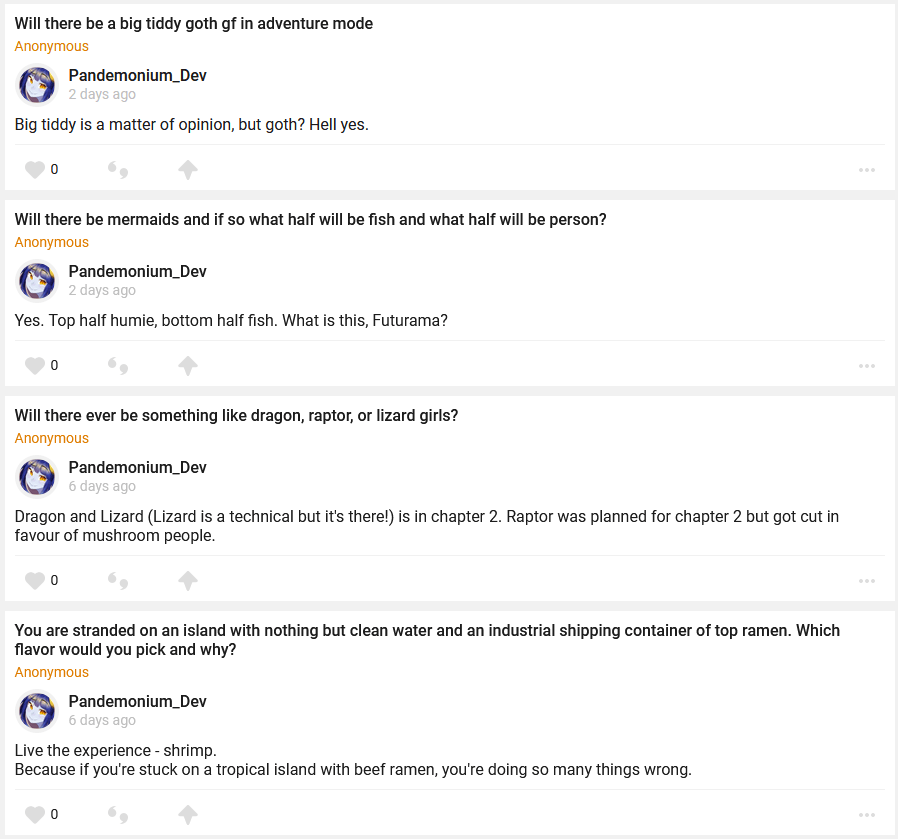Open the '2 days ago' timestamp on goth answer
Screen dimensions: 898x839
(102, 95)
